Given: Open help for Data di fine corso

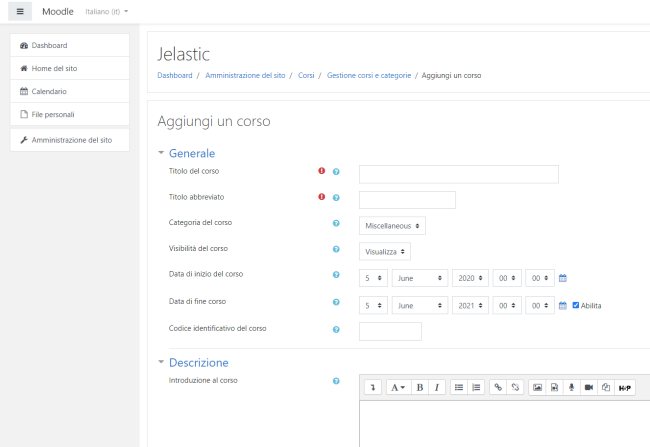Looking at the screenshot, I should pyautogui.click(x=336, y=302).
